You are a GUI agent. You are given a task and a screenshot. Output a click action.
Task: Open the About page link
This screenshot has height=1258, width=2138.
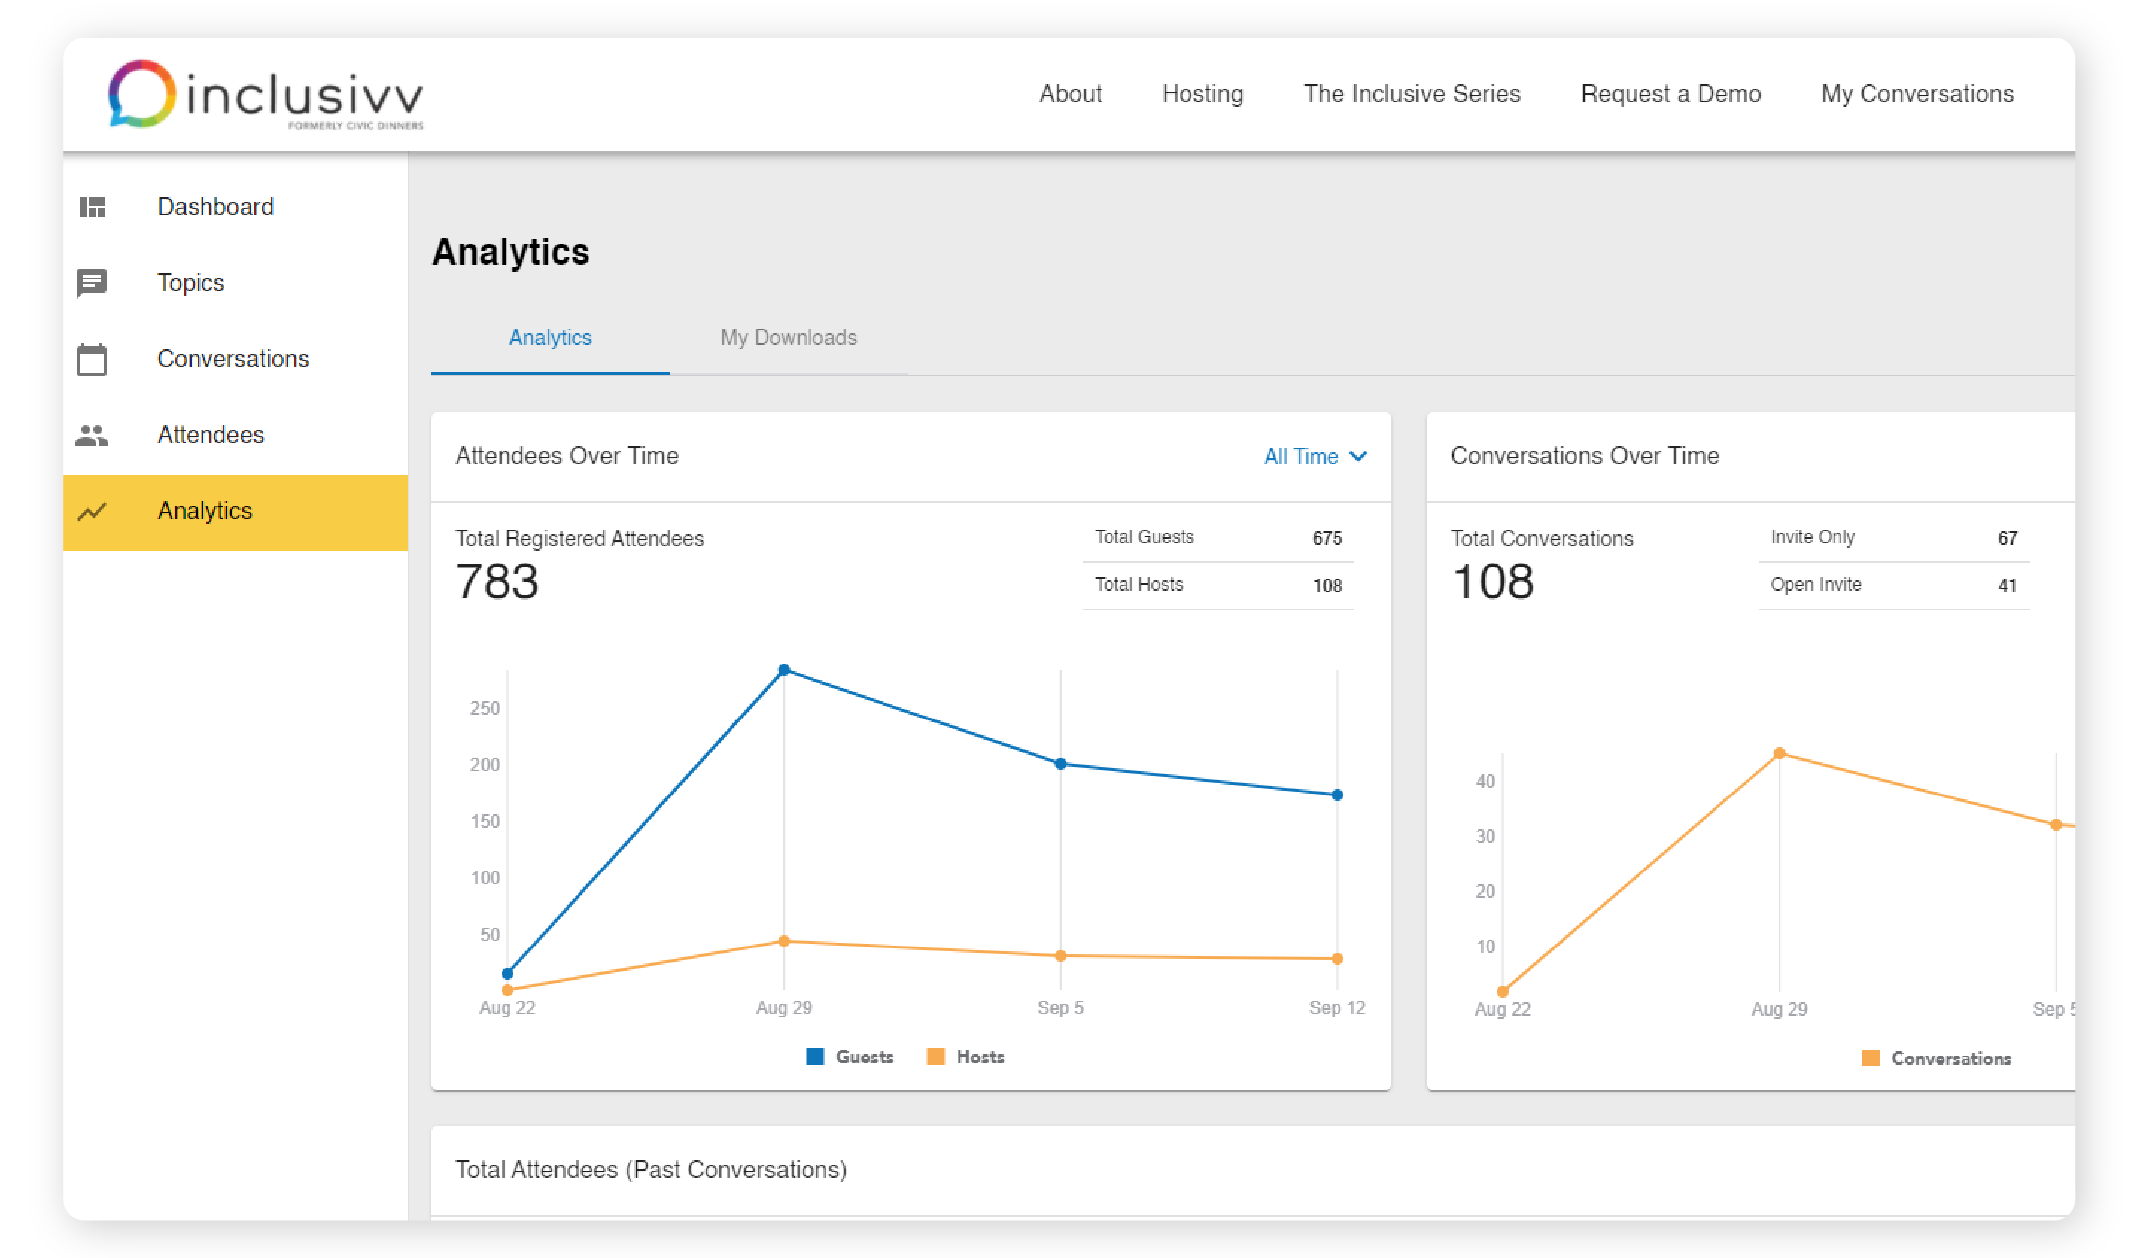click(x=1070, y=94)
